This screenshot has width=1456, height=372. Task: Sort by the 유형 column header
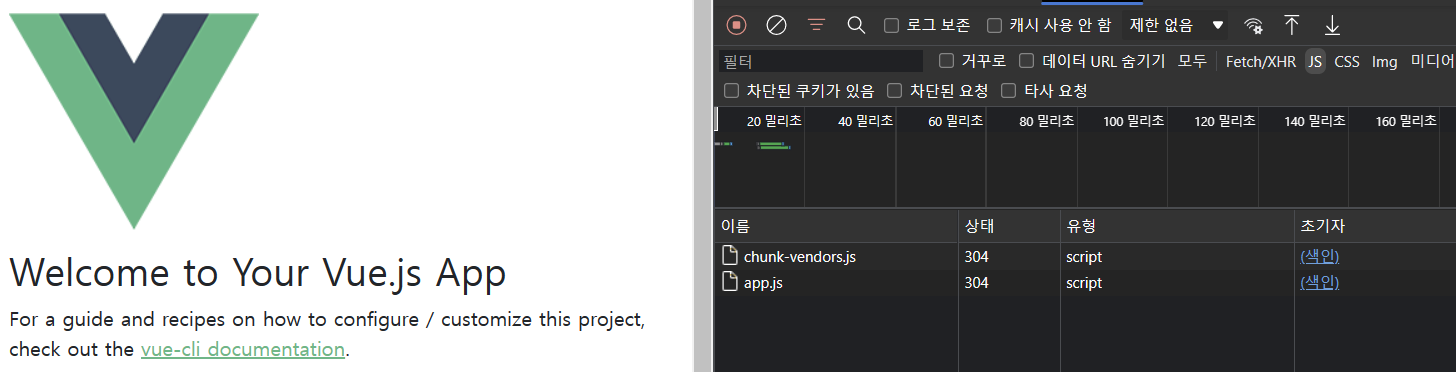click(1176, 226)
